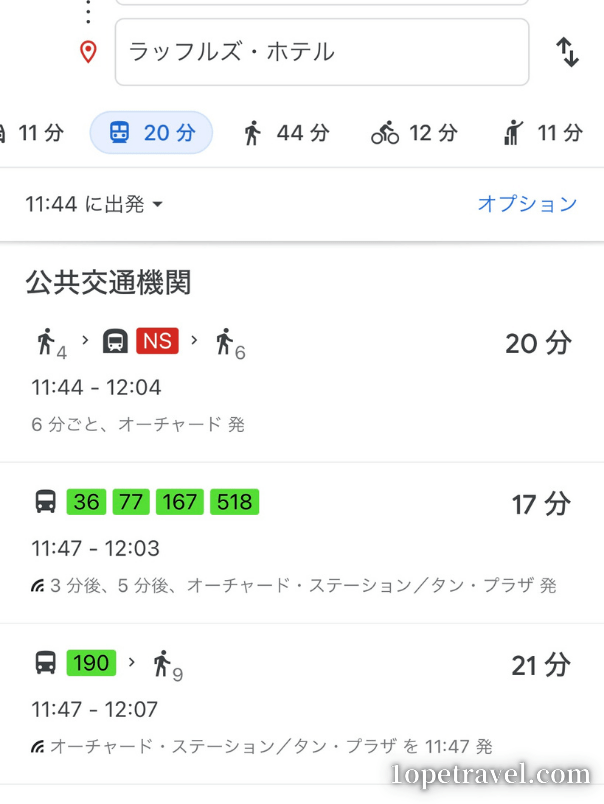This screenshot has width=604, height=804.
Task: Click the red destination pin icon
Action: click(88, 52)
